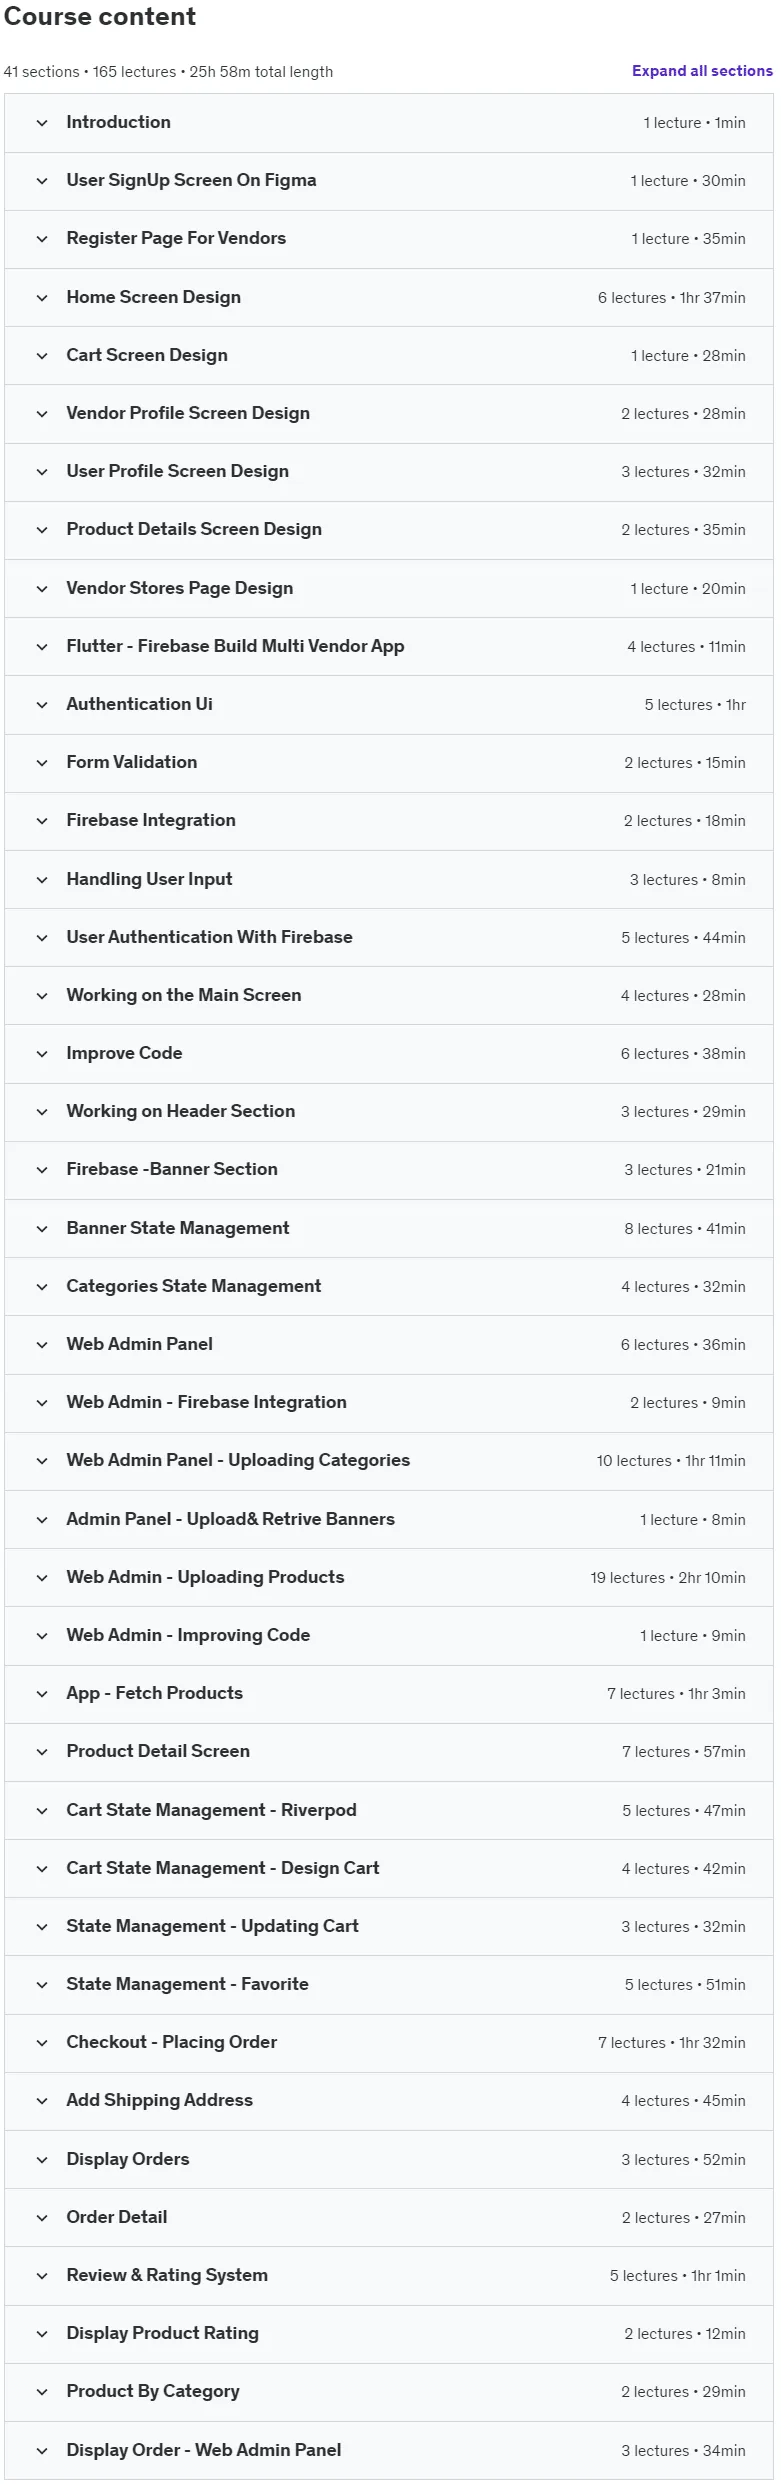Click Display Order - Web Admin Panel row
Viewport: 781px width, 2484px height.
pyautogui.click(x=389, y=2450)
